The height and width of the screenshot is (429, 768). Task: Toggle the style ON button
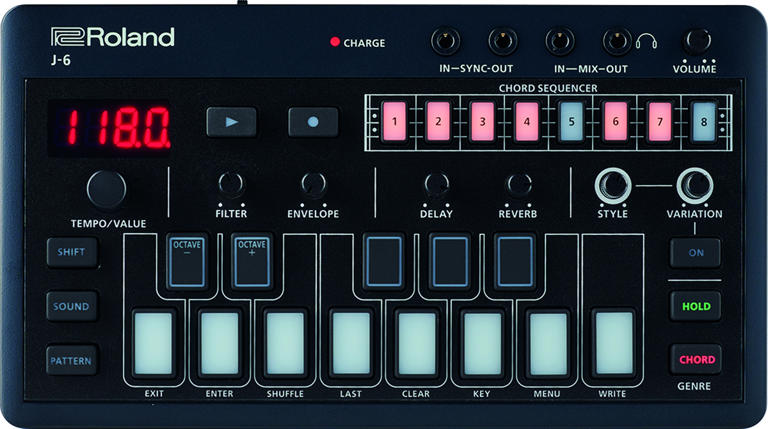(696, 253)
